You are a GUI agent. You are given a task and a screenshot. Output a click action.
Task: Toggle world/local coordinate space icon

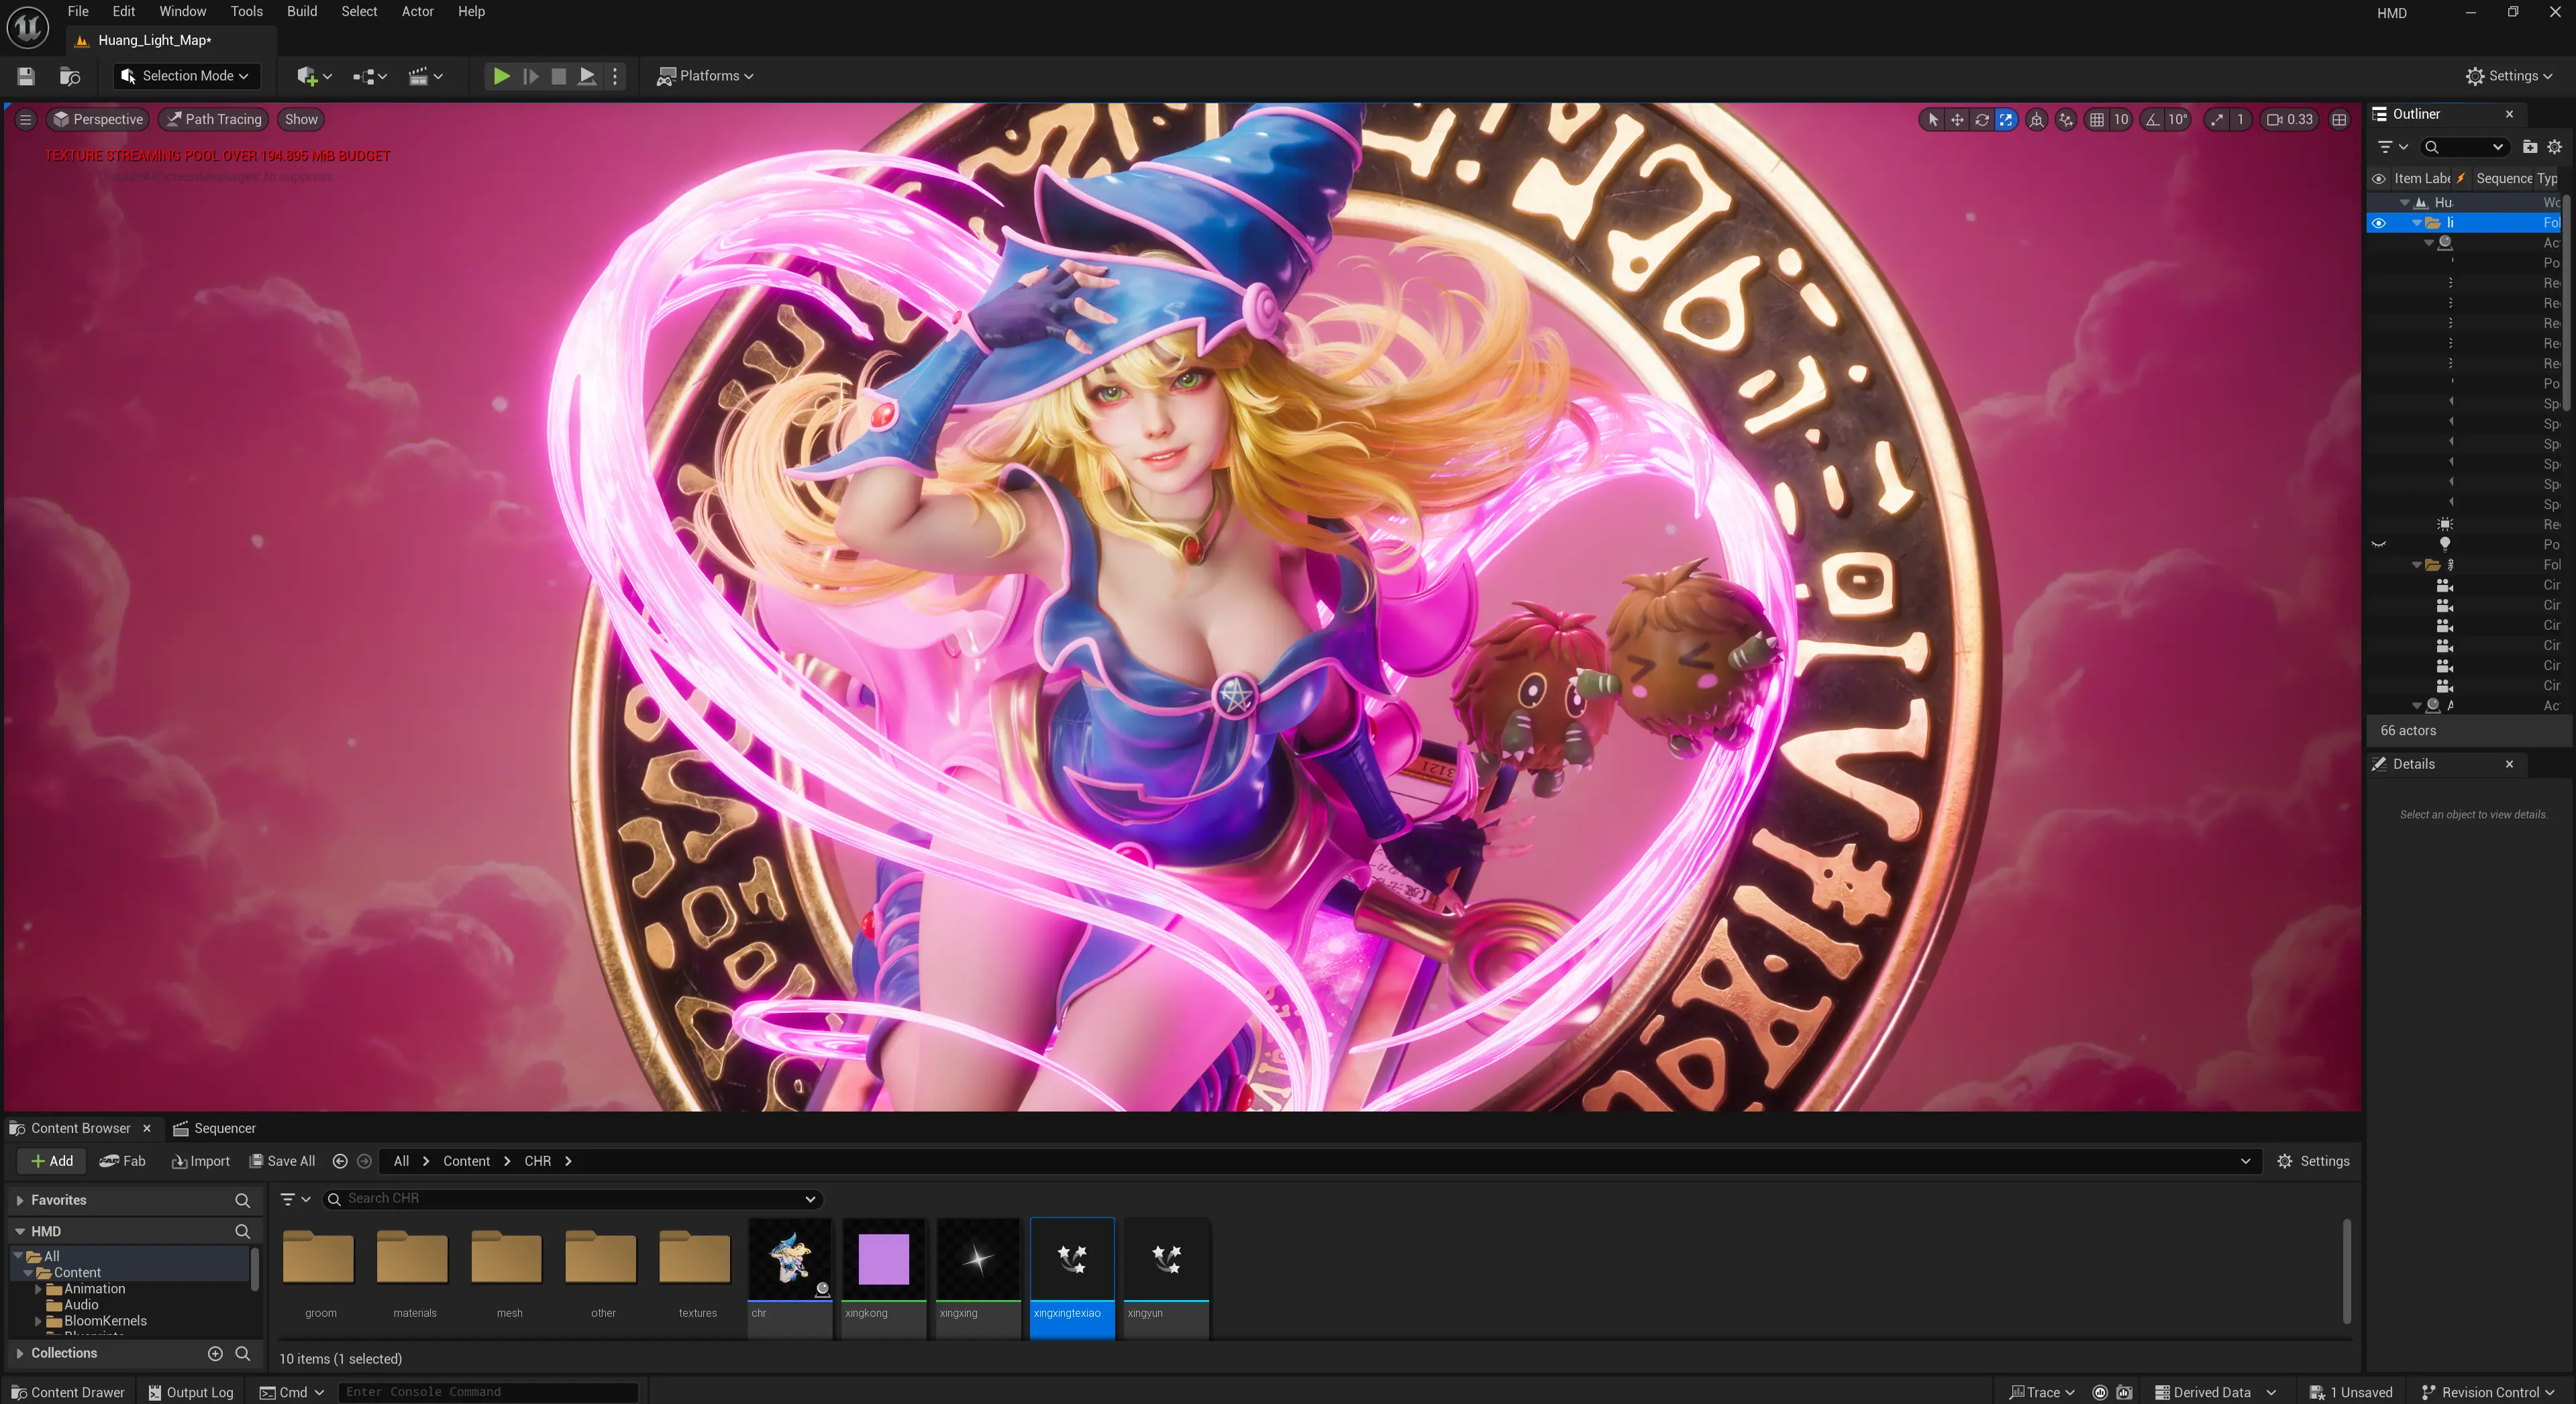point(2036,119)
